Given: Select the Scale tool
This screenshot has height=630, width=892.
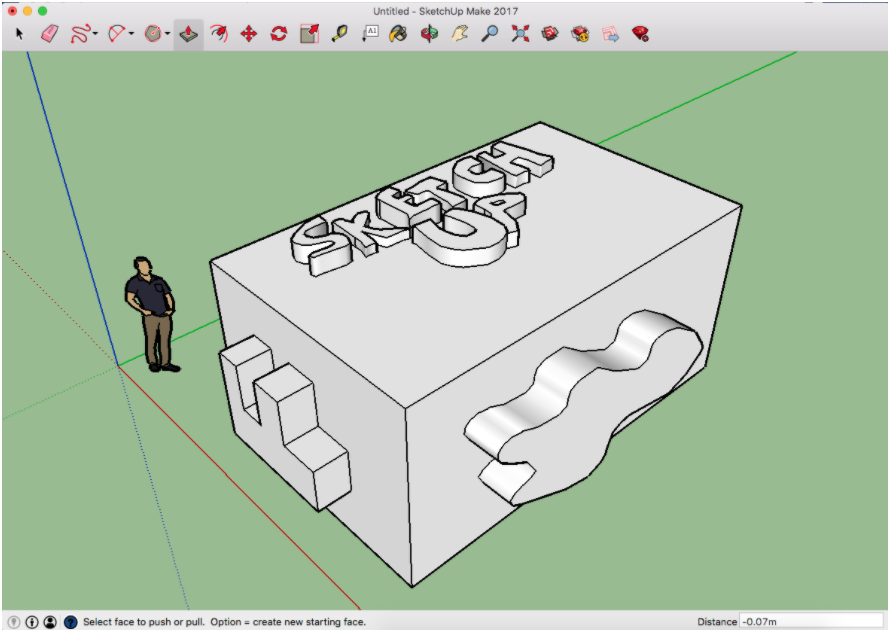Looking at the screenshot, I should pyautogui.click(x=309, y=34).
